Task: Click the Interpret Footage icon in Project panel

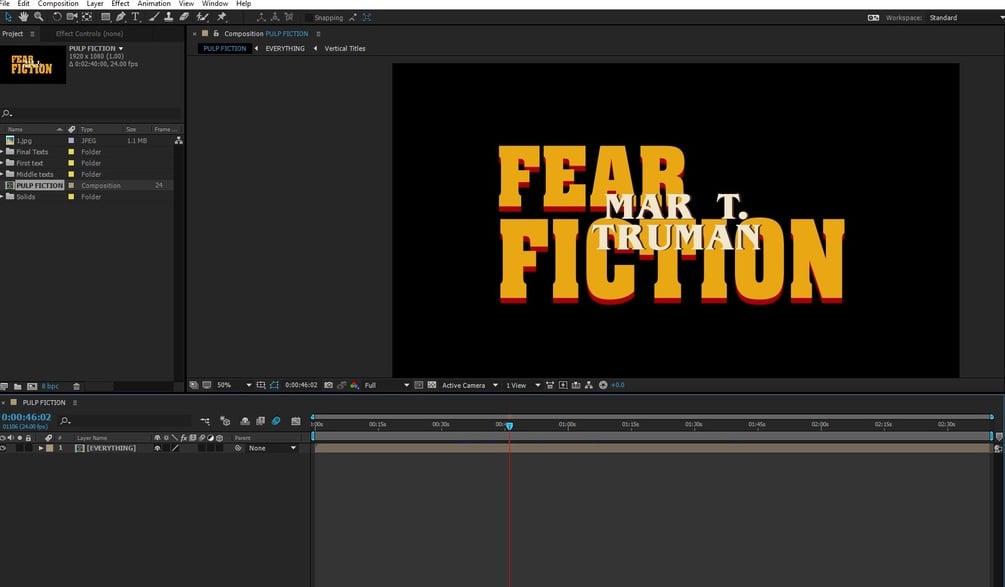Action: pos(4,386)
